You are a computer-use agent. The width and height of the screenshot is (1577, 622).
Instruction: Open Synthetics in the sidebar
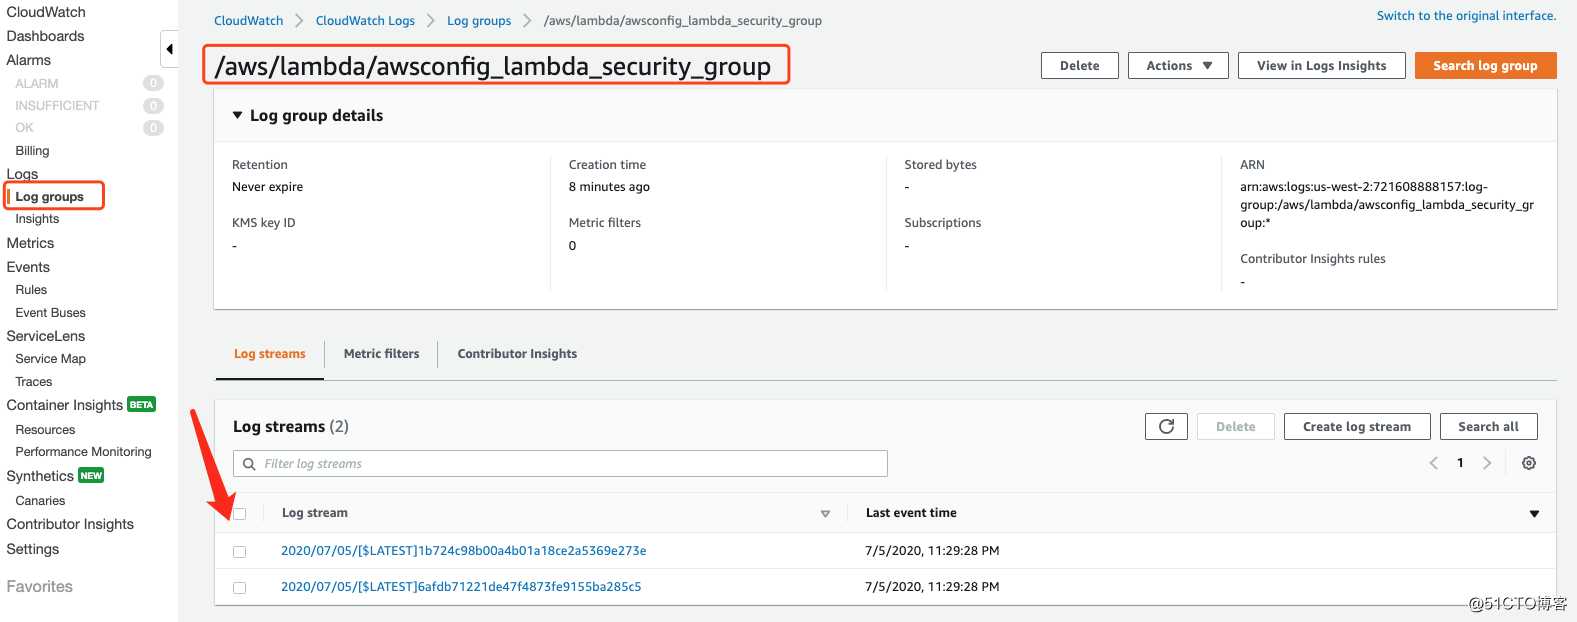pos(40,476)
